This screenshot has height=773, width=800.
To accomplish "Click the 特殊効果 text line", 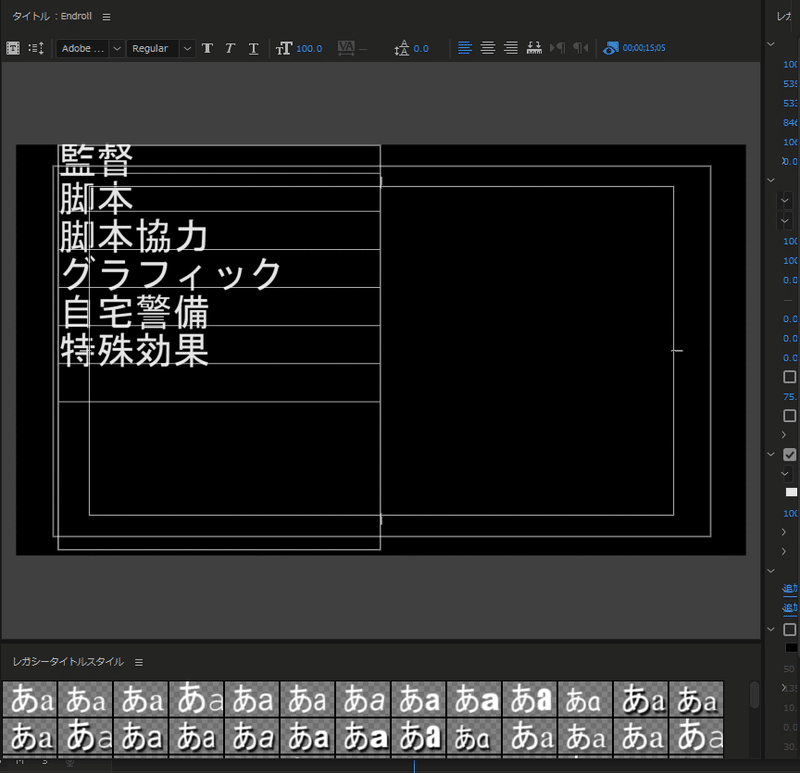I will [135, 350].
